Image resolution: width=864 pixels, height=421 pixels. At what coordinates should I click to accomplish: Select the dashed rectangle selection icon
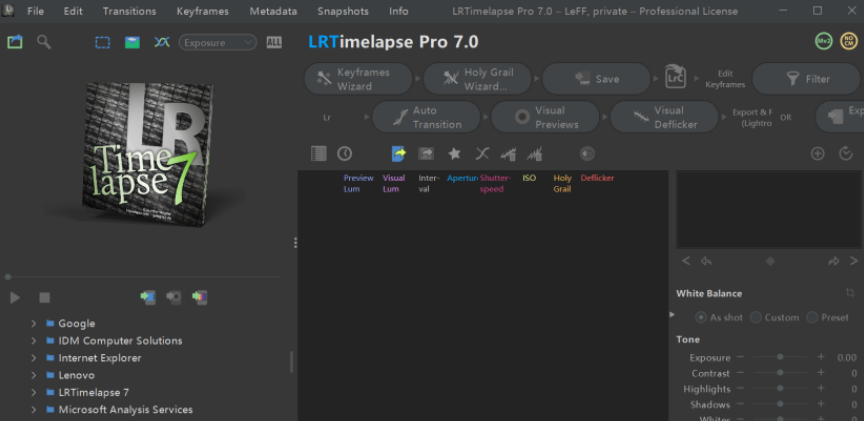(x=102, y=42)
